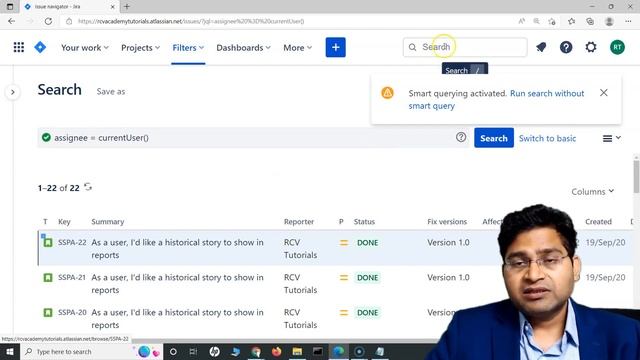
Task: Open the Columns dropdown
Action: click(x=592, y=191)
